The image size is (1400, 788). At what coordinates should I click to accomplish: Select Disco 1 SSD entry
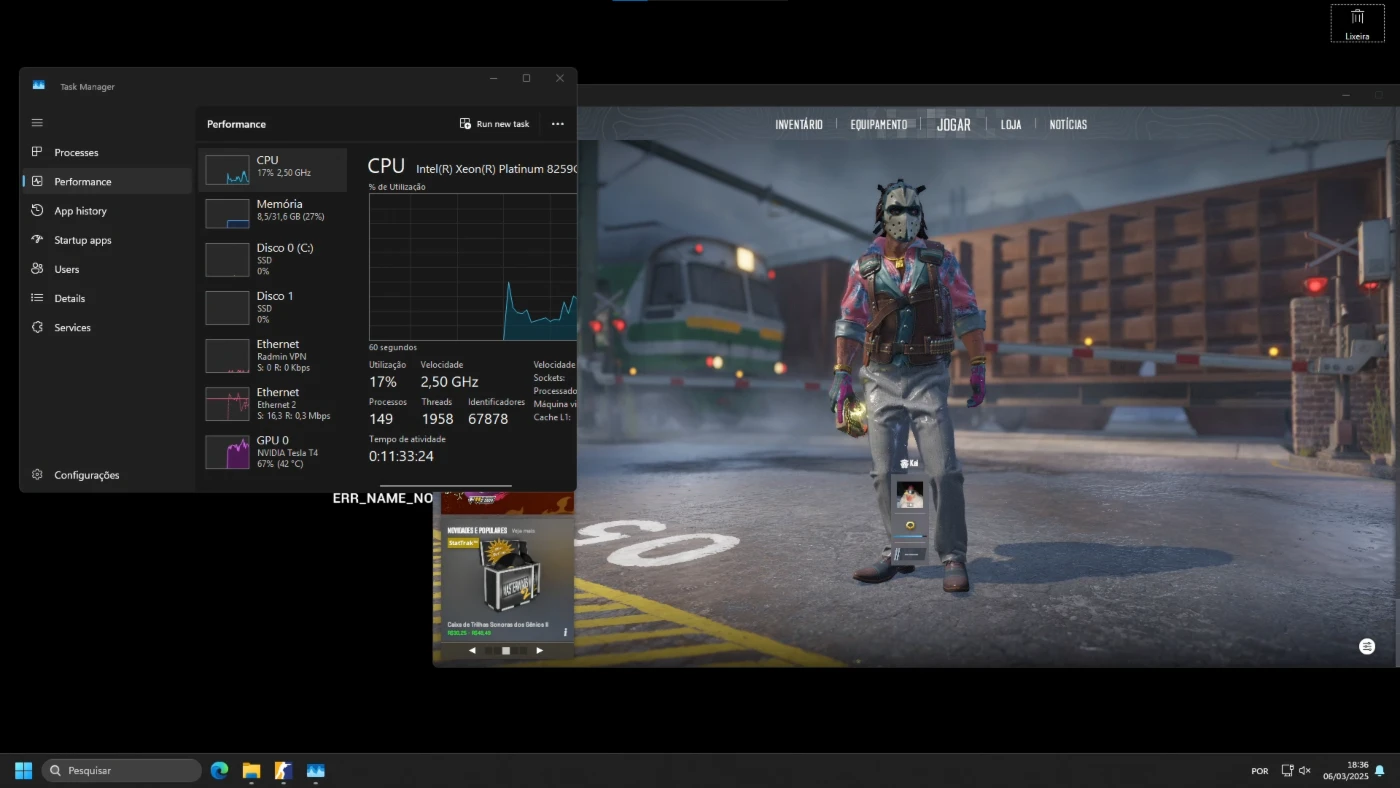tap(273, 307)
